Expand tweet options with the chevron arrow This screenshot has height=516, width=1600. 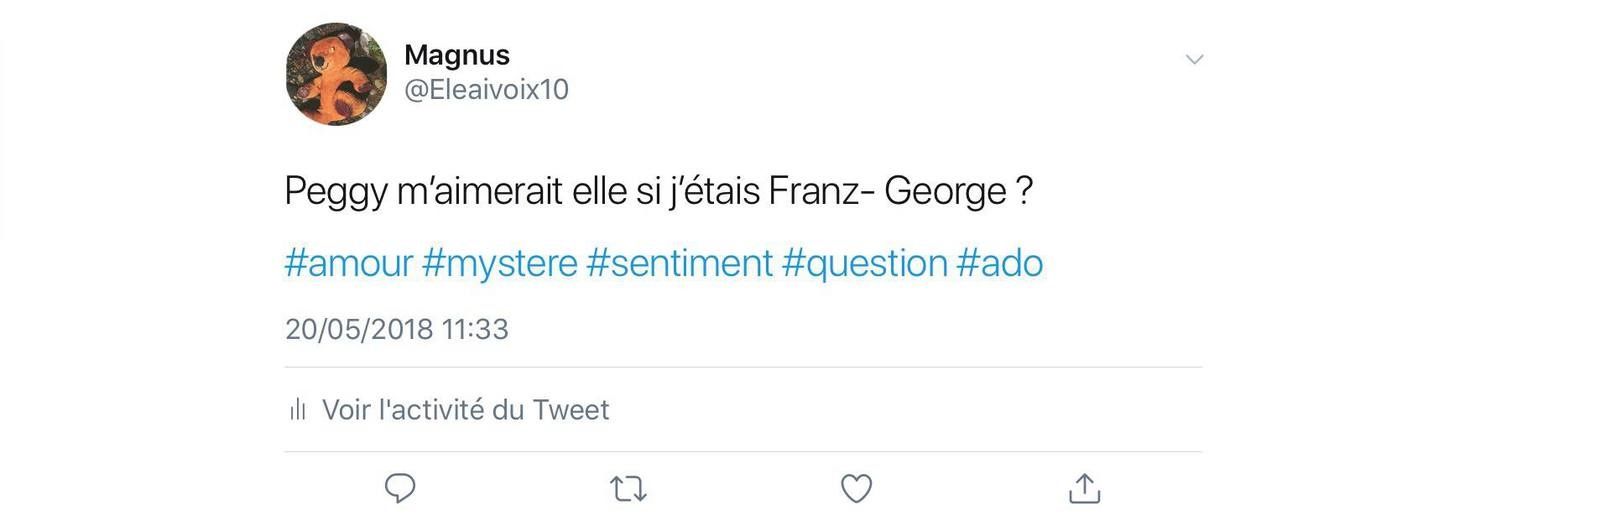1194,60
